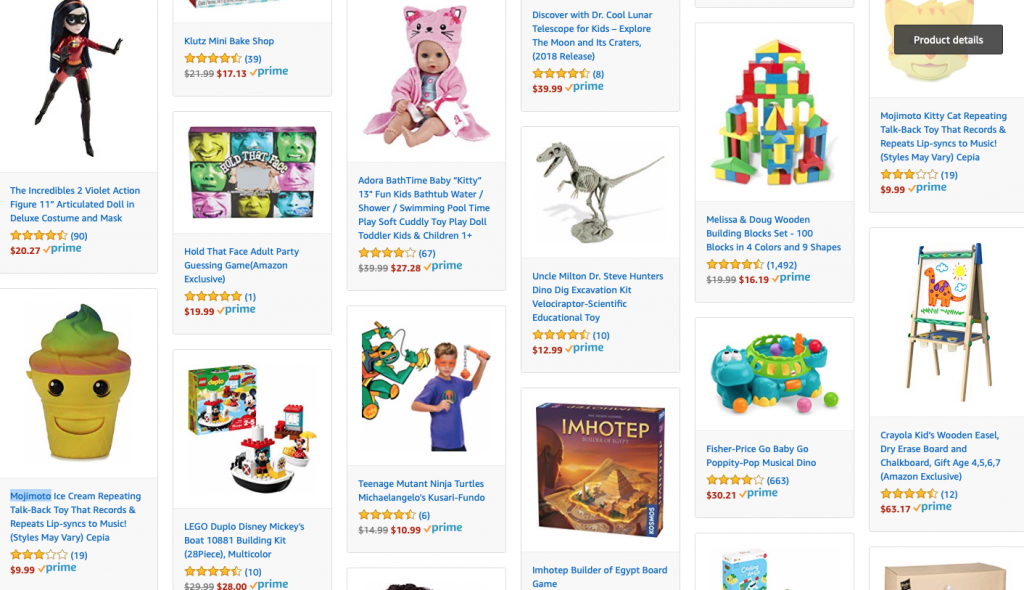Open the Incredibles 2 Violet doll image

pyautogui.click(x=78, y=78)
